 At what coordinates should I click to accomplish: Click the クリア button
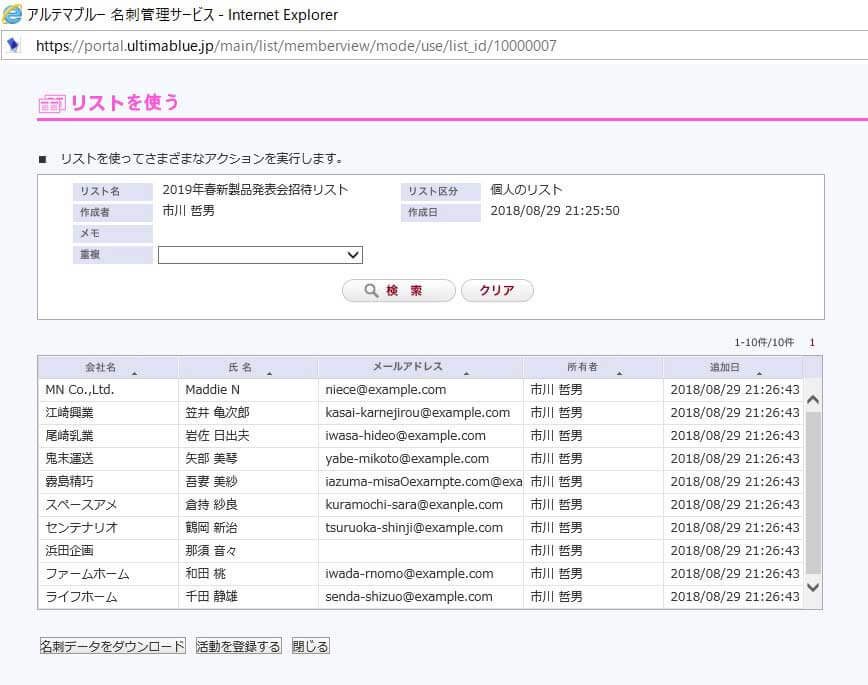tap(497, 290)
